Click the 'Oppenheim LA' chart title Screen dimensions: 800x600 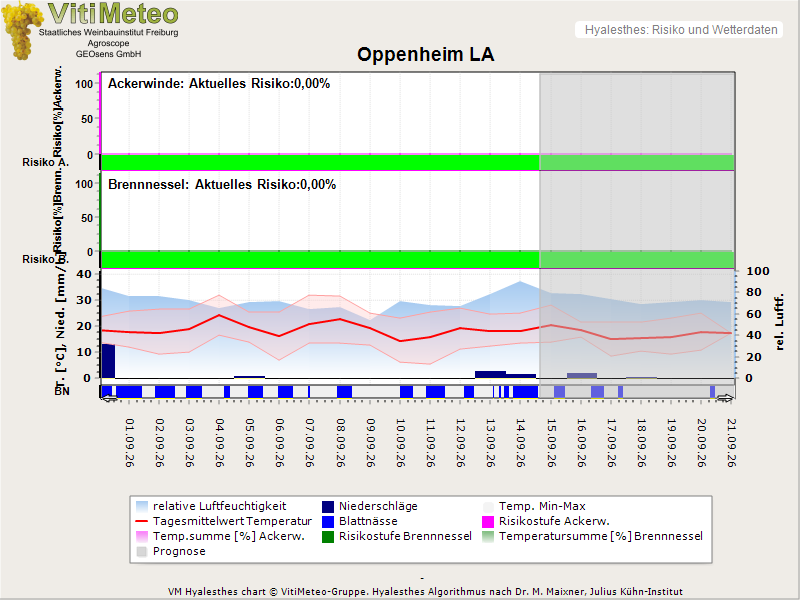(x=426, y=55)
